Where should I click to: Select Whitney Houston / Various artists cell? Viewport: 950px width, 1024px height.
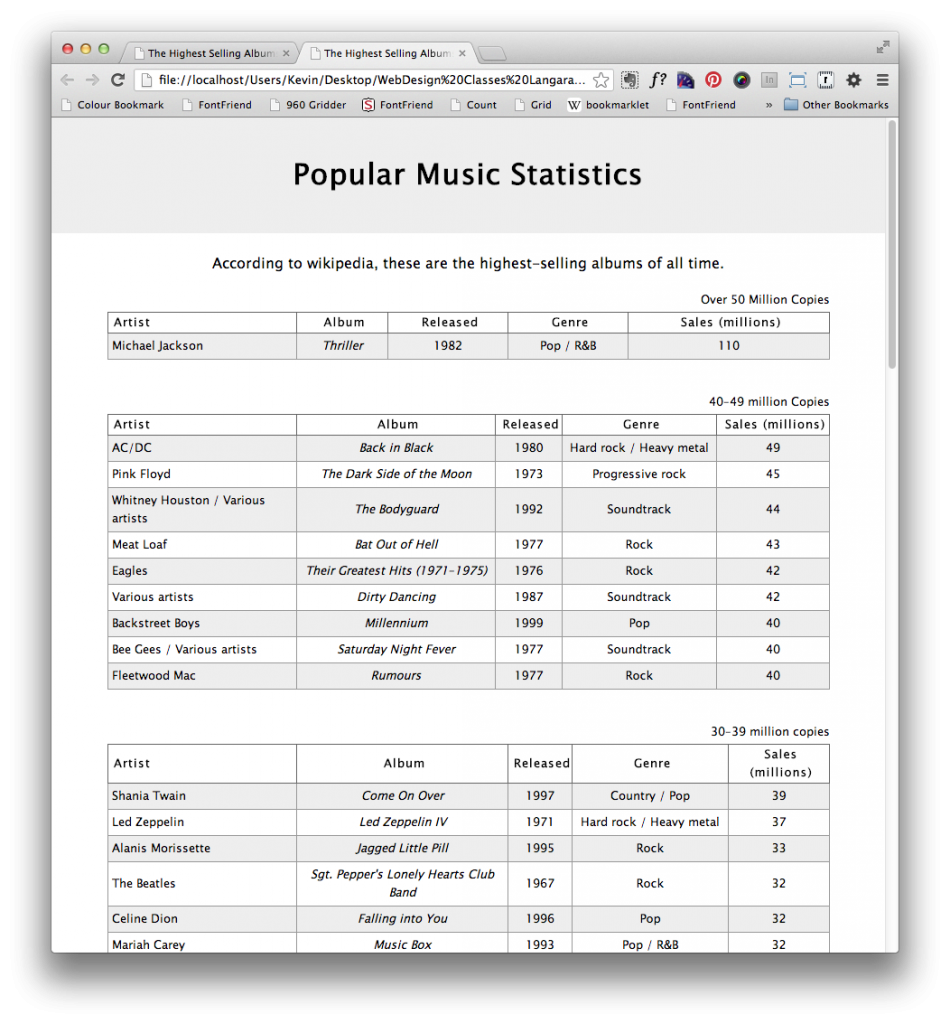pos(202,509)
